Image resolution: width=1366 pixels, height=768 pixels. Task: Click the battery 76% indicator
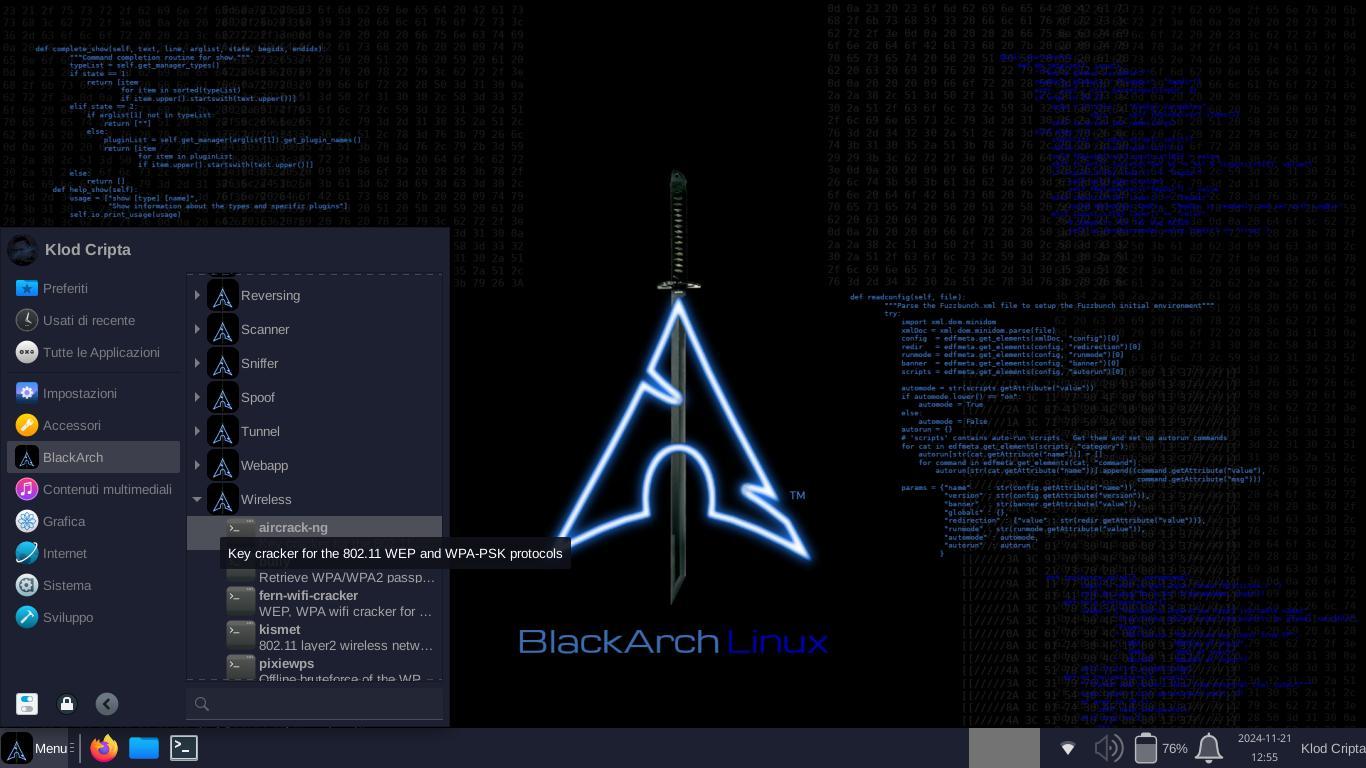coord(1161,748)
